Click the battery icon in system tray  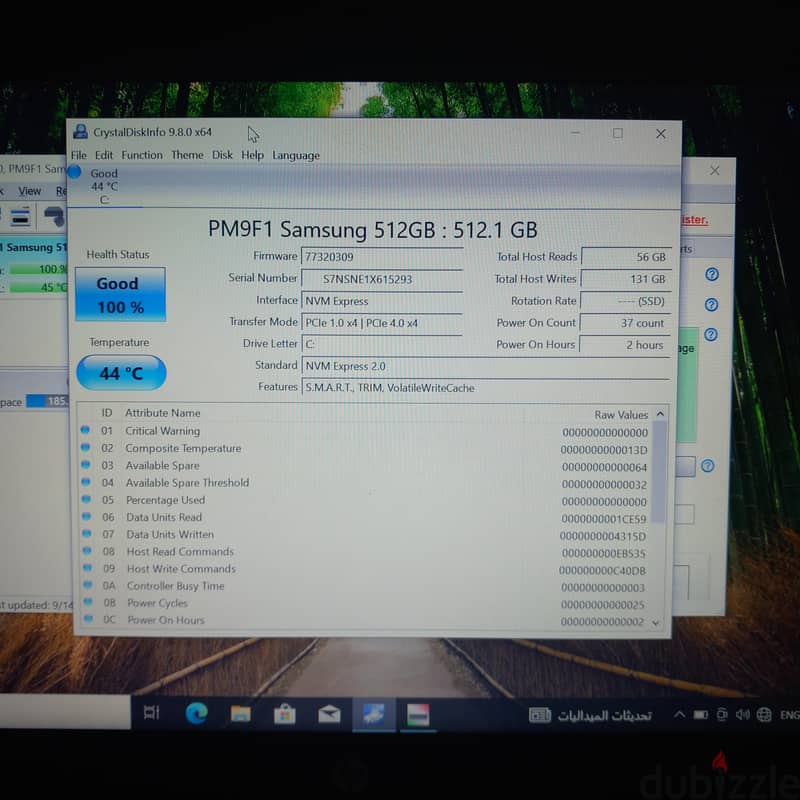click(x=701, y=715)
